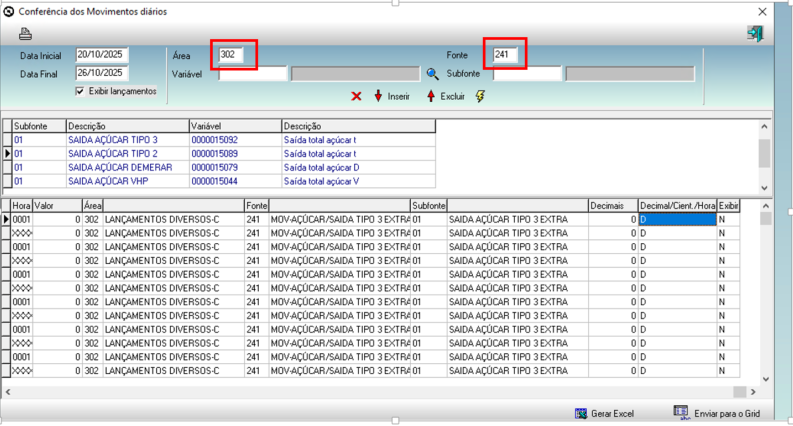
Task: Click the lower grid scroll-up arrow
Action: click(x=766, y=206)
